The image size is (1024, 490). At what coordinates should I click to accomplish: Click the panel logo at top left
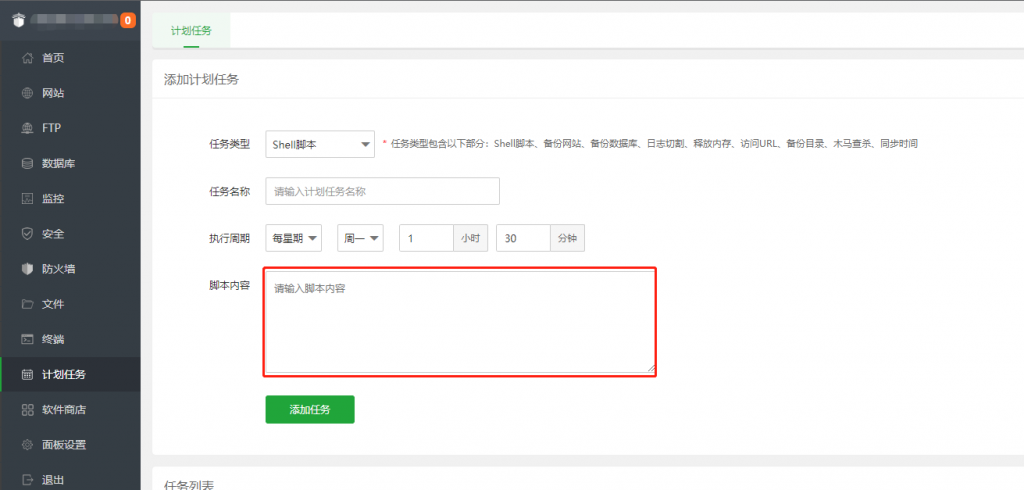point(19,20)
